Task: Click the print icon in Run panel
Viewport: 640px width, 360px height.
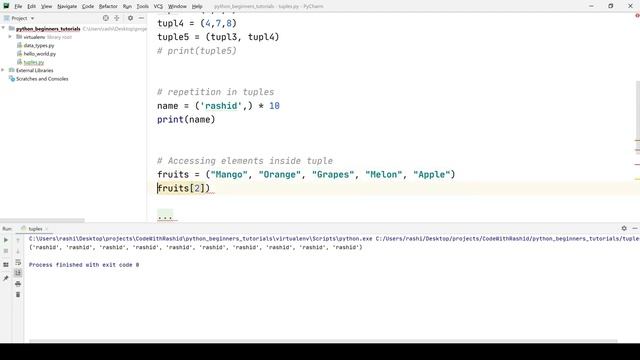Action: [x=18, y=284]
